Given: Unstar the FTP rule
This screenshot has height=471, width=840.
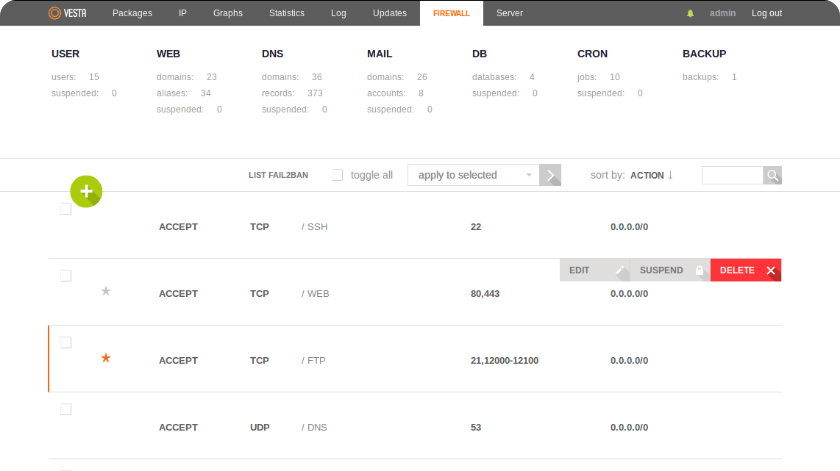Looking at the screenshot, I should pos(106,358).
